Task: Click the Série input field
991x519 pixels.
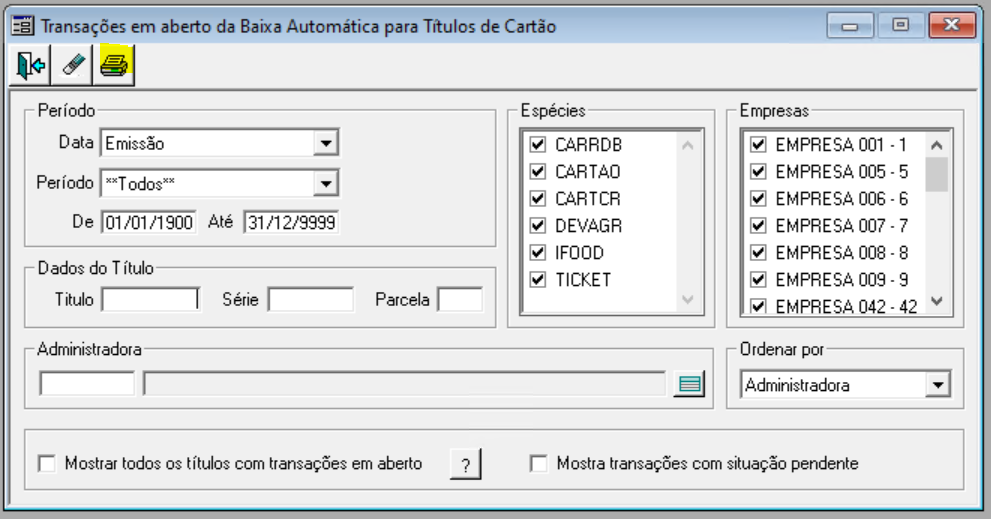Action: pyautogui.click(x=311, y=300)
